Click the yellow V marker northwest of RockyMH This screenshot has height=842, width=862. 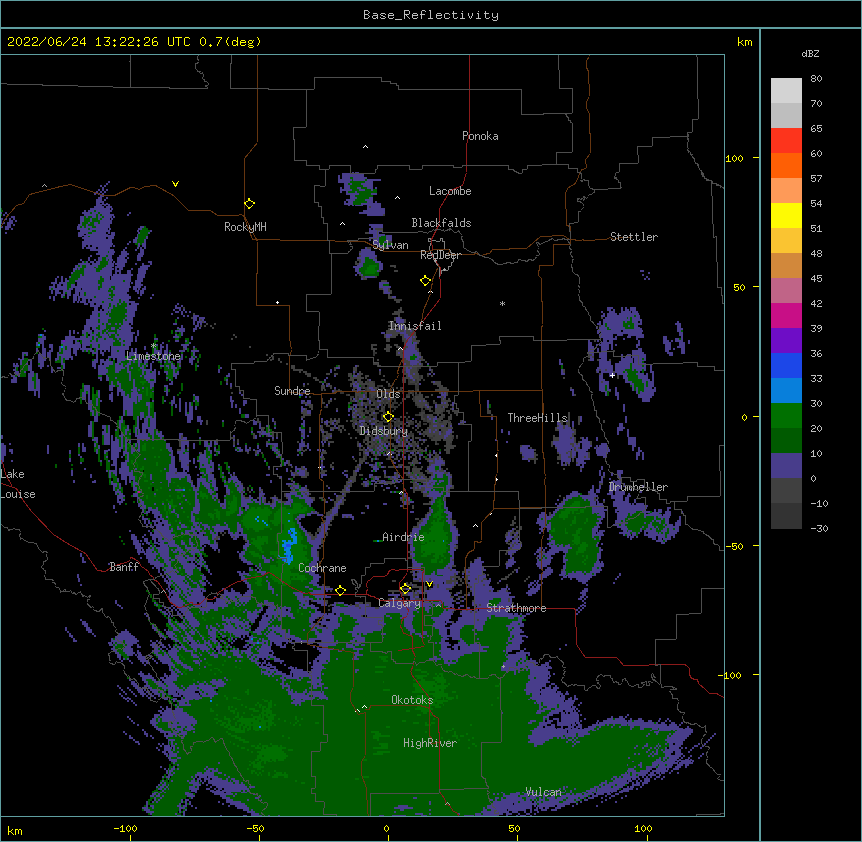coord(175,184)
